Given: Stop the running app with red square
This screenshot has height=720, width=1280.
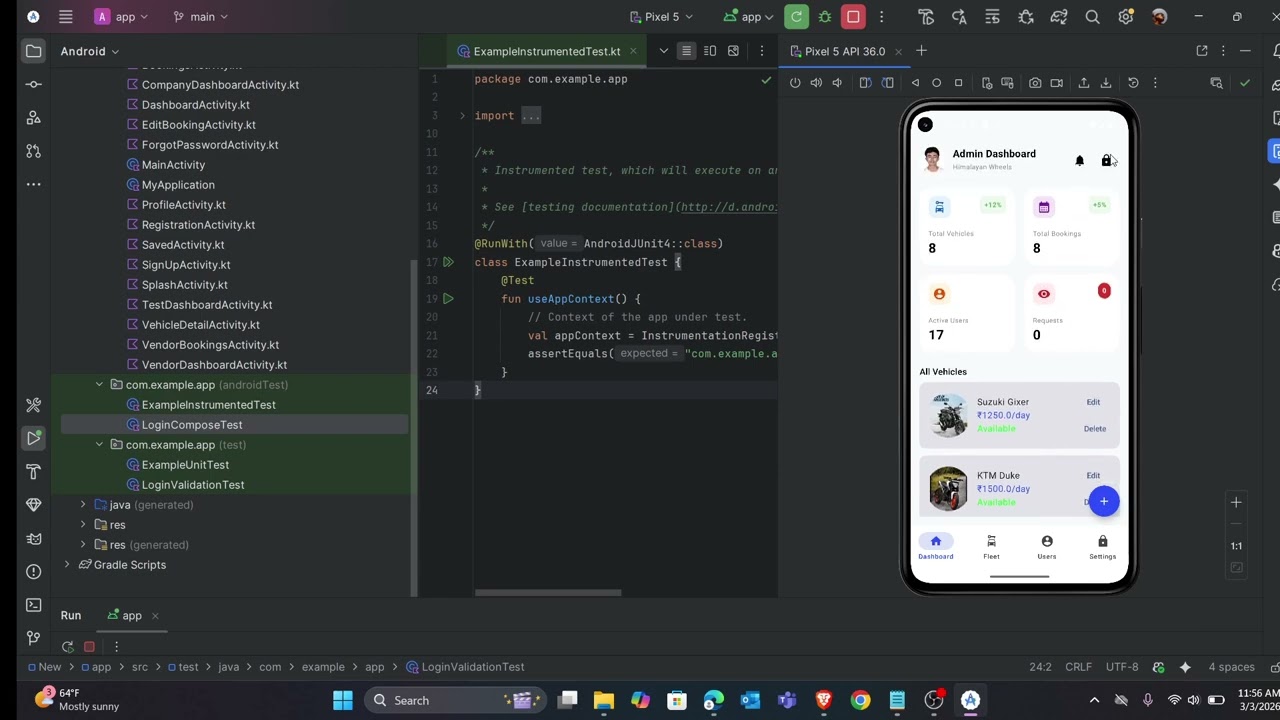Looking at the screenshot, I should (x=853, y=16).
